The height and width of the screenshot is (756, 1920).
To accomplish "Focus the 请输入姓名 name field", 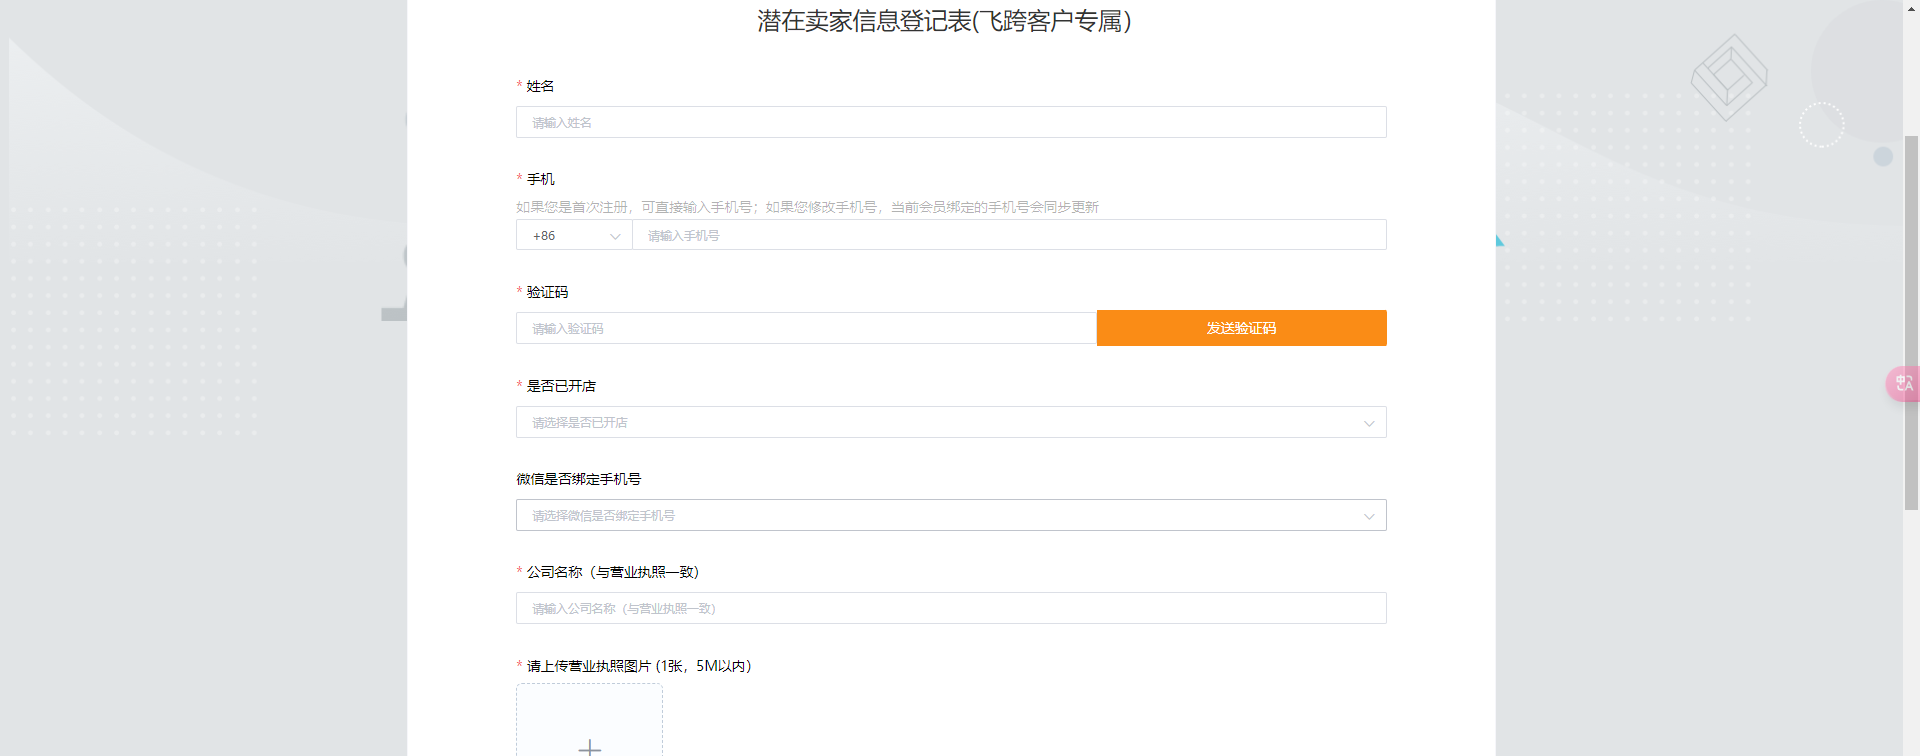I will pos(950,123).
